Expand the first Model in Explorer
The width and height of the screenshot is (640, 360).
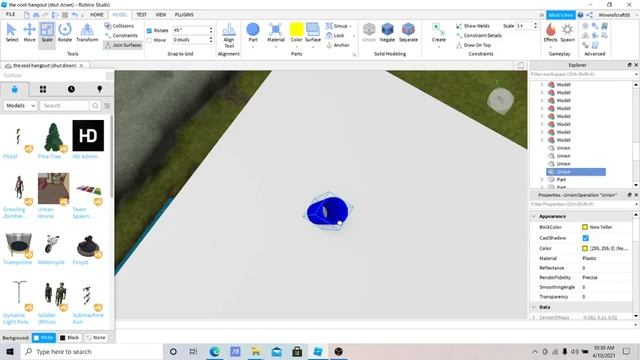tap(542, 84)
